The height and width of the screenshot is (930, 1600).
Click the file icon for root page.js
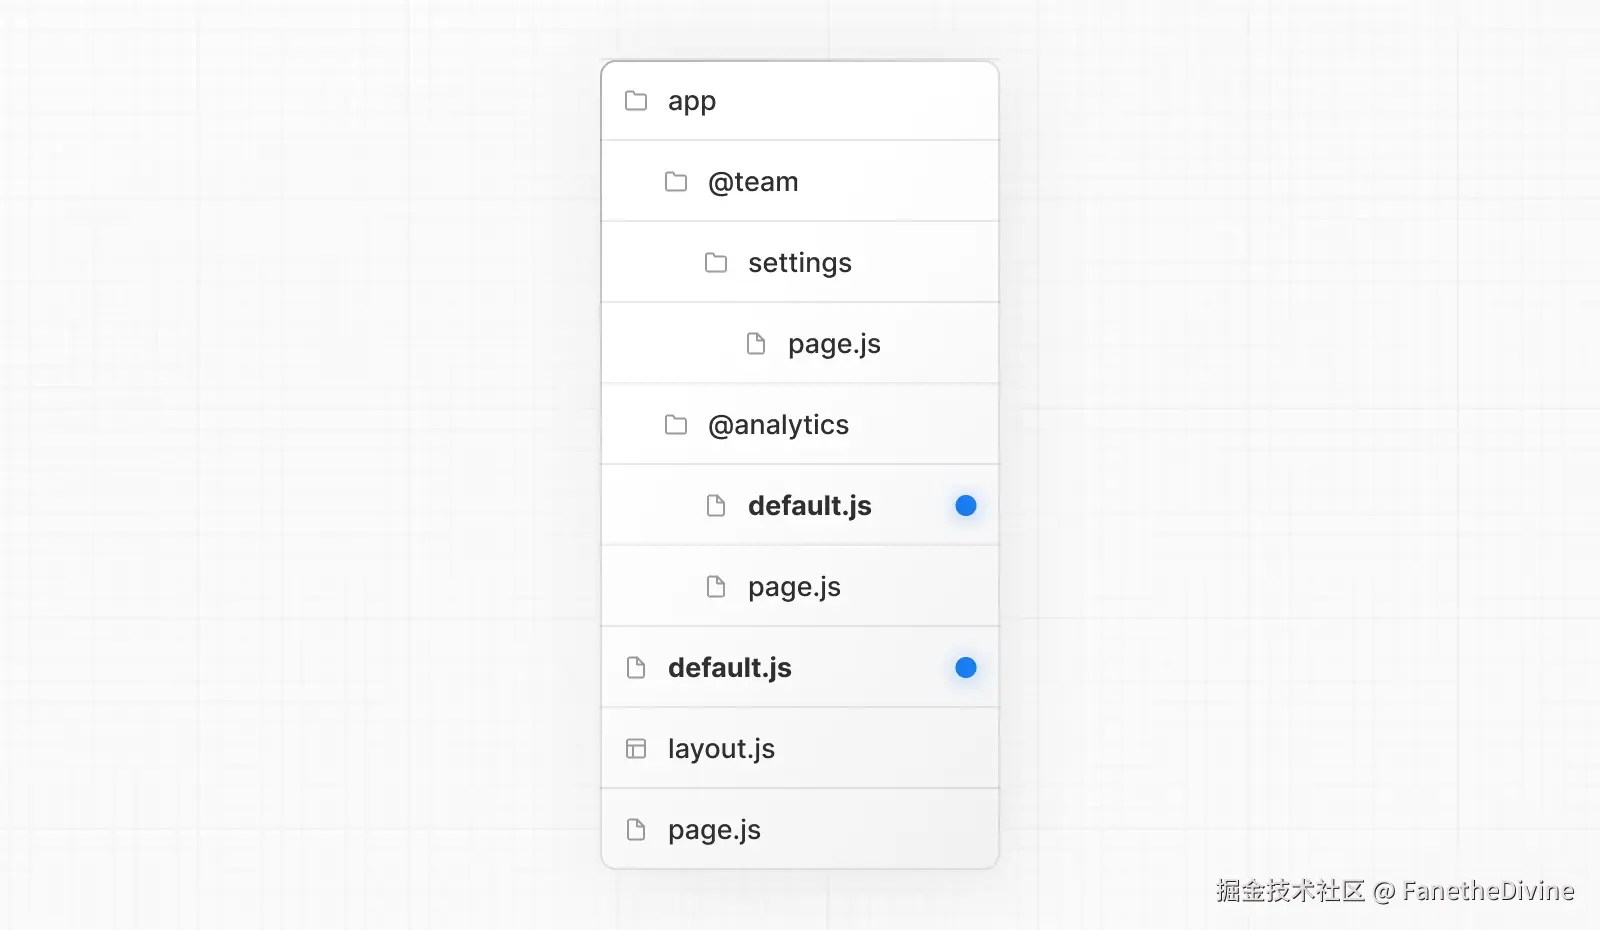pos(636,830)
